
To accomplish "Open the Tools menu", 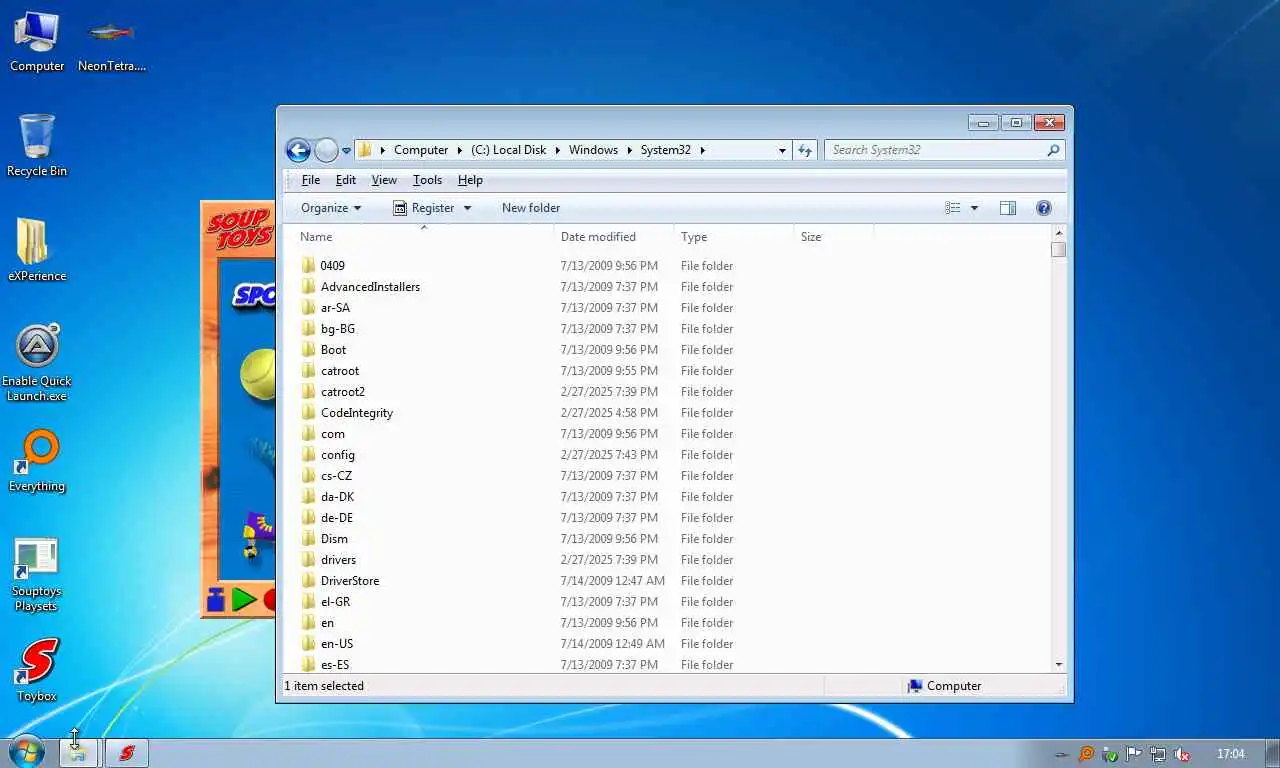I will click(x=427, y=180).
